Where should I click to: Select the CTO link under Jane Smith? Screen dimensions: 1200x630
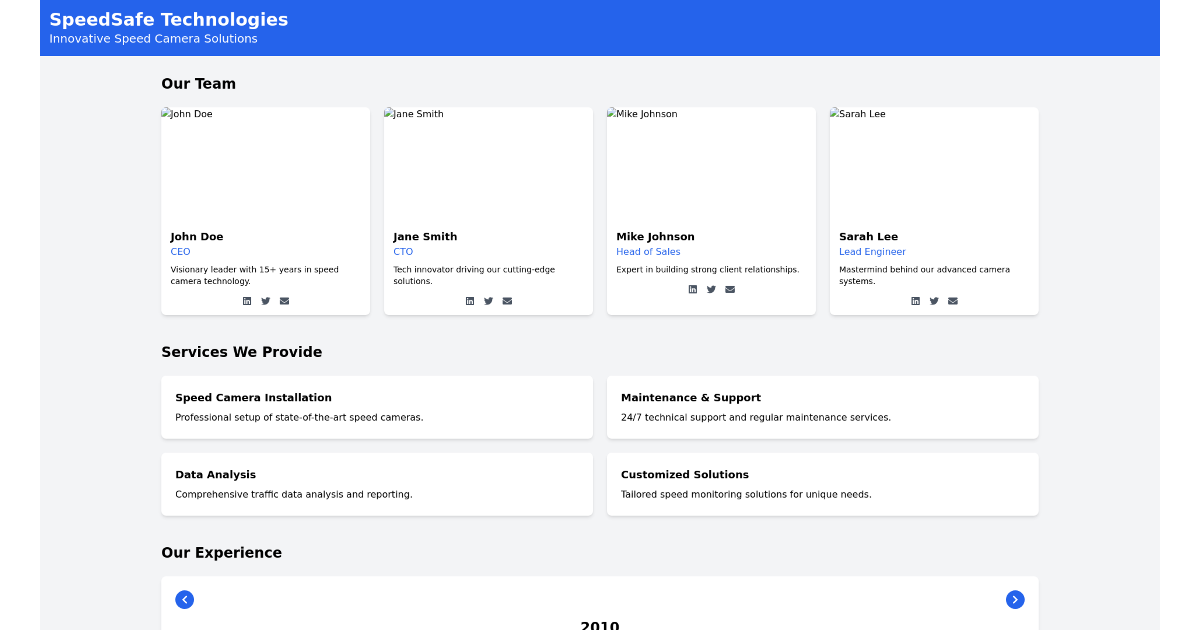[x=403, y=251]
